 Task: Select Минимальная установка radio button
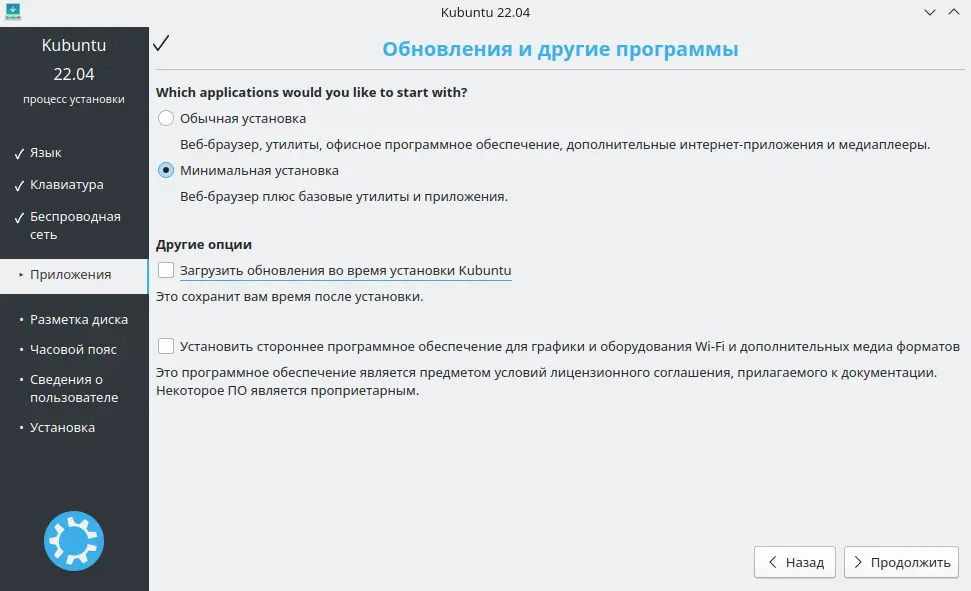(166, 170)
